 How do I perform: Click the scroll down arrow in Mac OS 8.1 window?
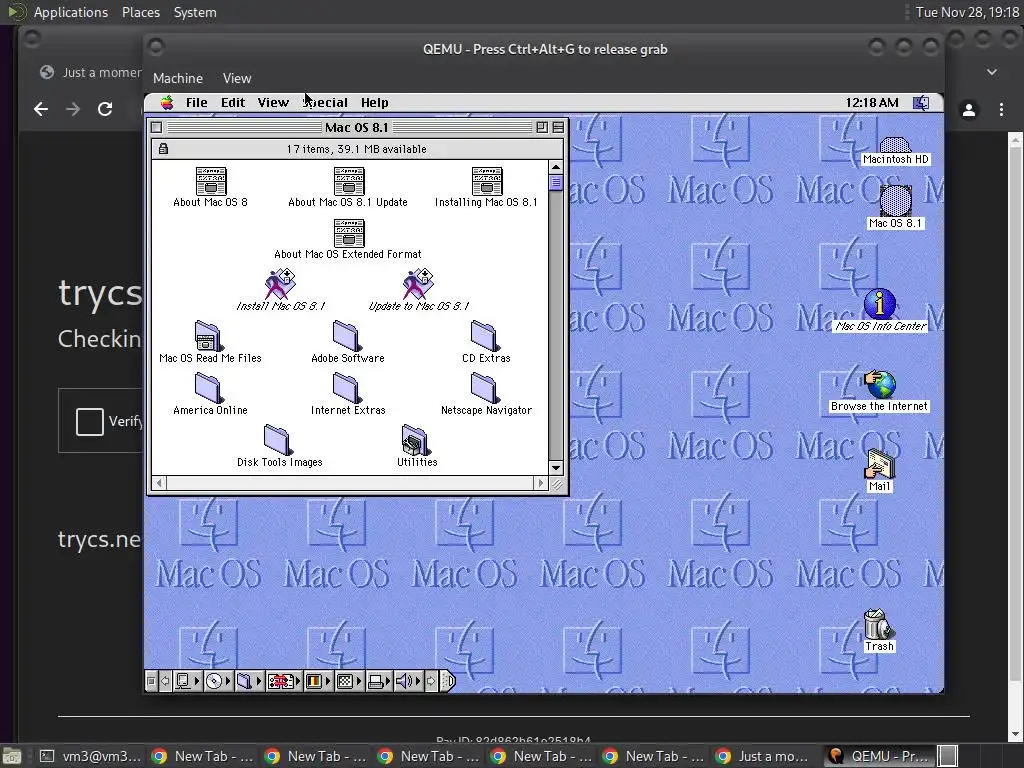(556, 468)
